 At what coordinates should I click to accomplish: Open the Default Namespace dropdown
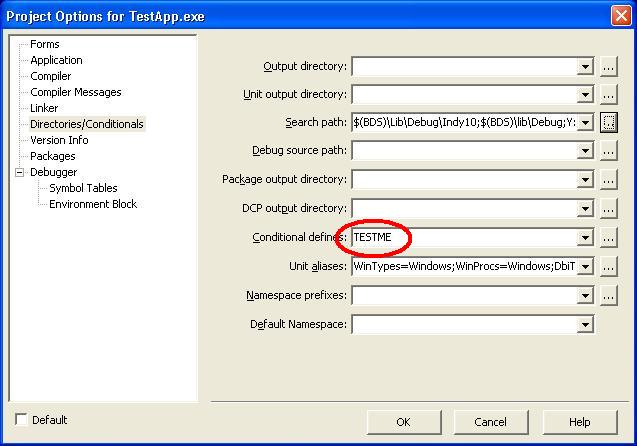click(x=585, y=325)
